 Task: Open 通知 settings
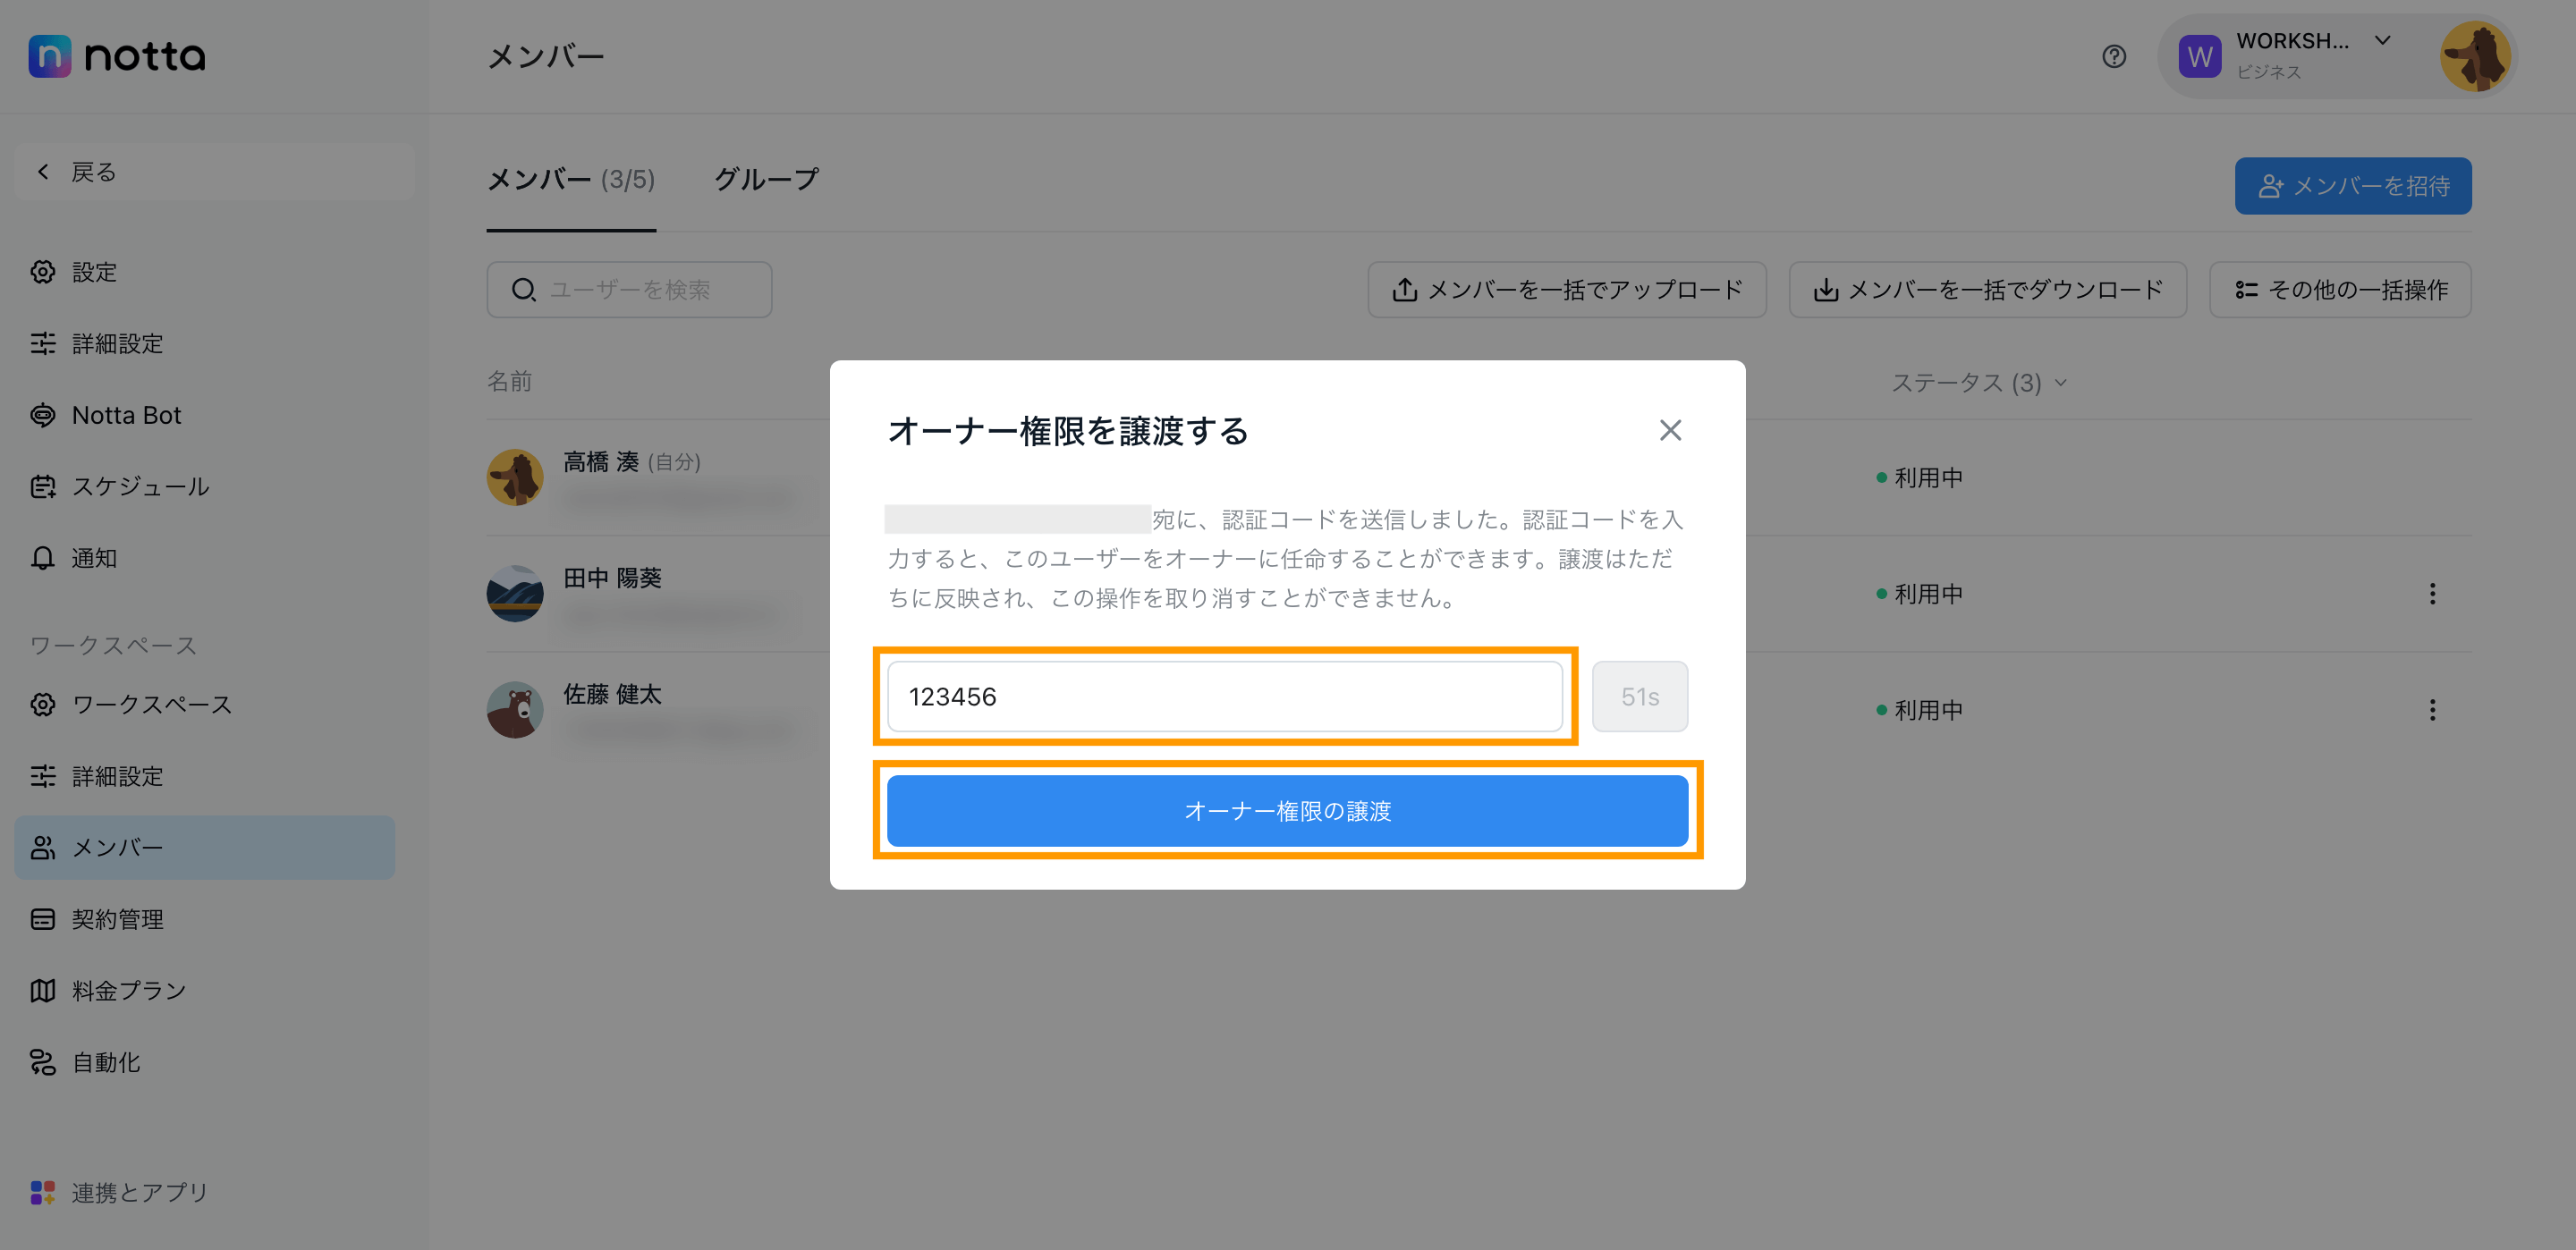pyautogui.click(x=205, y=558)
